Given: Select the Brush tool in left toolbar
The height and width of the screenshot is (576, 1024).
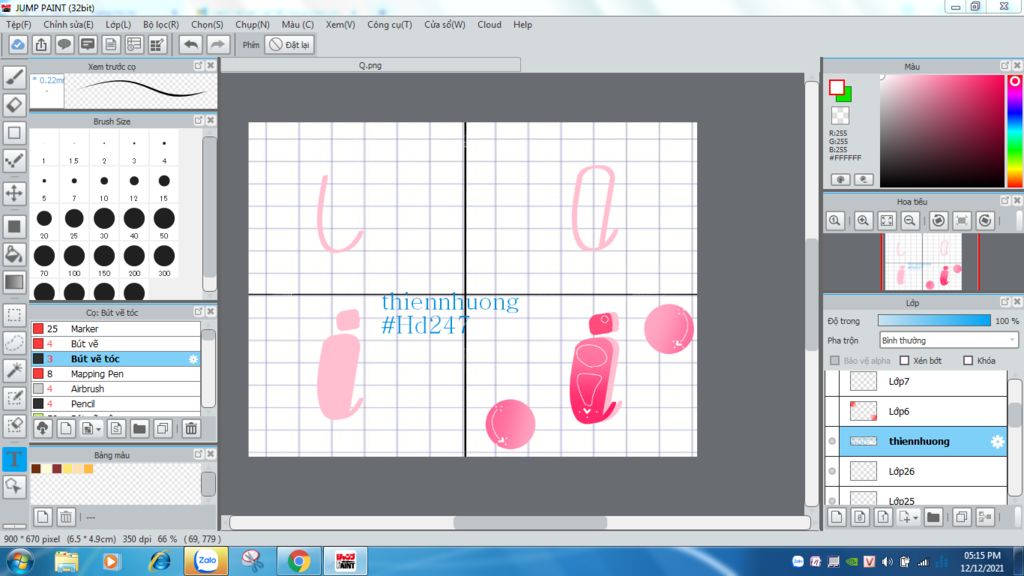Looking at the screenshot, I should click(x=14, y=77).
